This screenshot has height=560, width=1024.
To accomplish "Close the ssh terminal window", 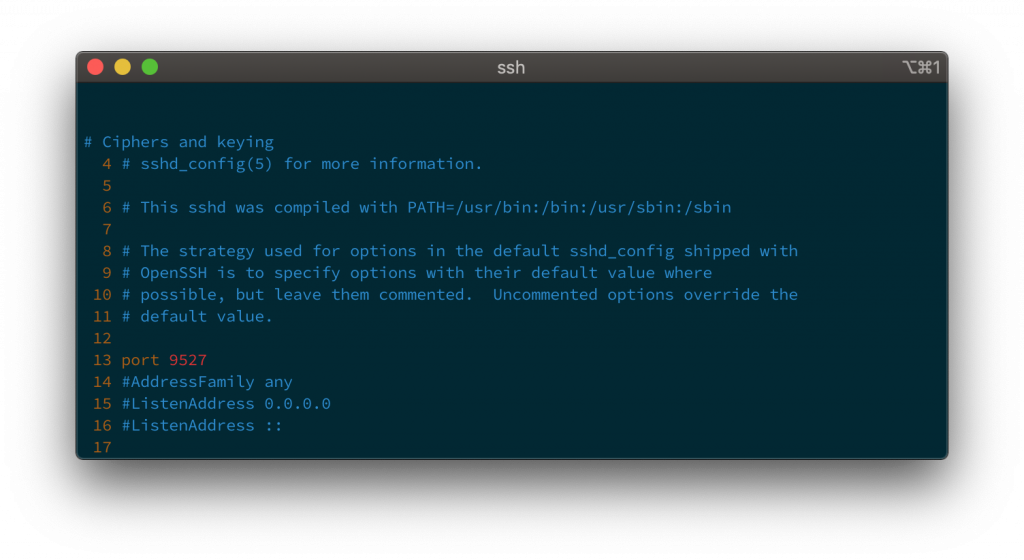I will 95,67.
